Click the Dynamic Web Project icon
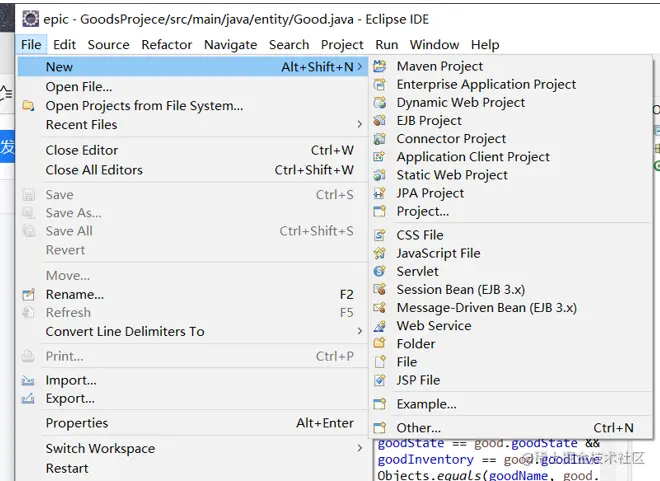 [x=379, y=102]
